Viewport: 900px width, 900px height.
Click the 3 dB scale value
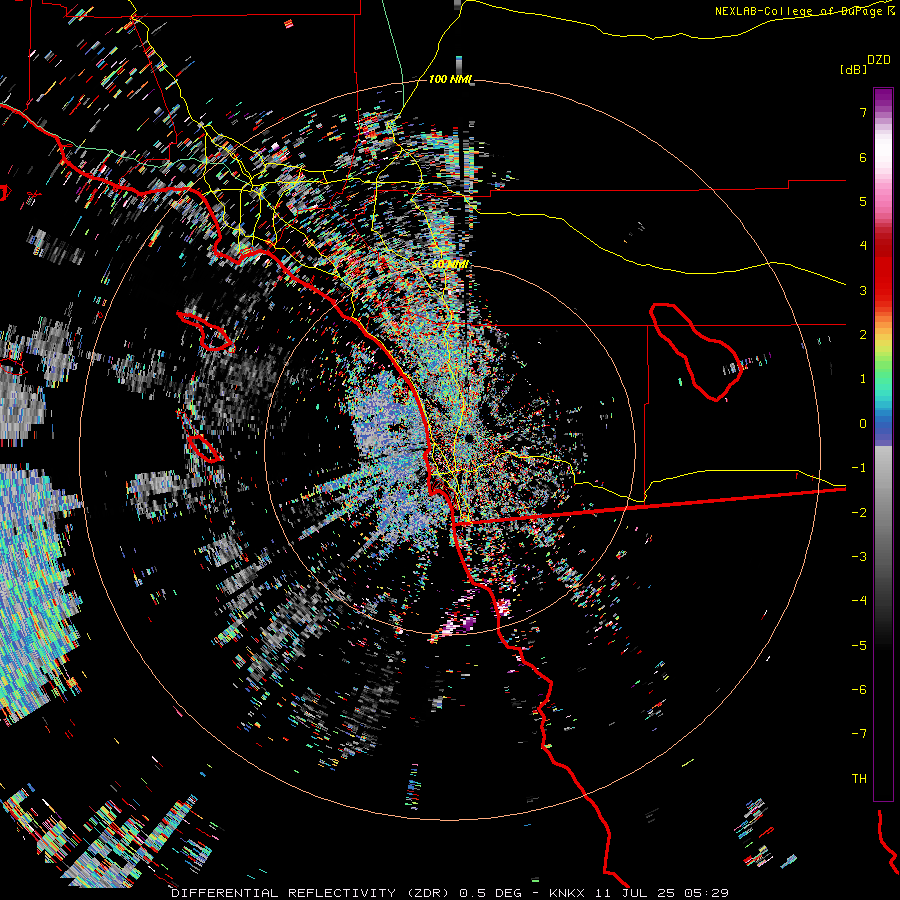863,290
